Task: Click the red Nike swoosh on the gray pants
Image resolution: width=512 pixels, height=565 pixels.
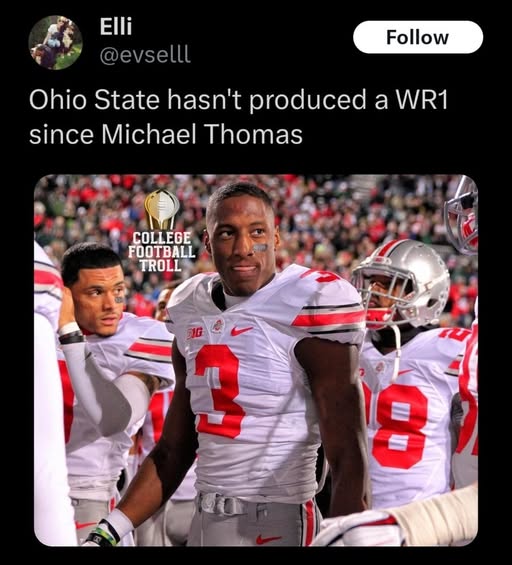Action: [x=268, y=539]
